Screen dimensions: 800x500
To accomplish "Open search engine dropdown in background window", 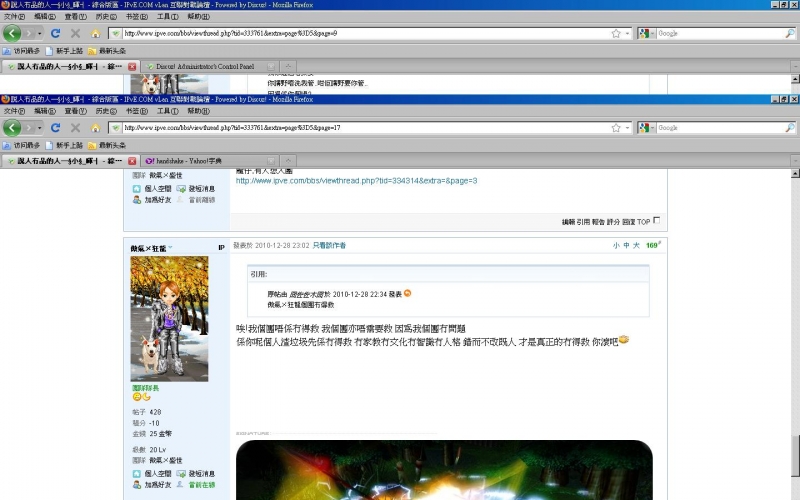I will coord(653,34).
